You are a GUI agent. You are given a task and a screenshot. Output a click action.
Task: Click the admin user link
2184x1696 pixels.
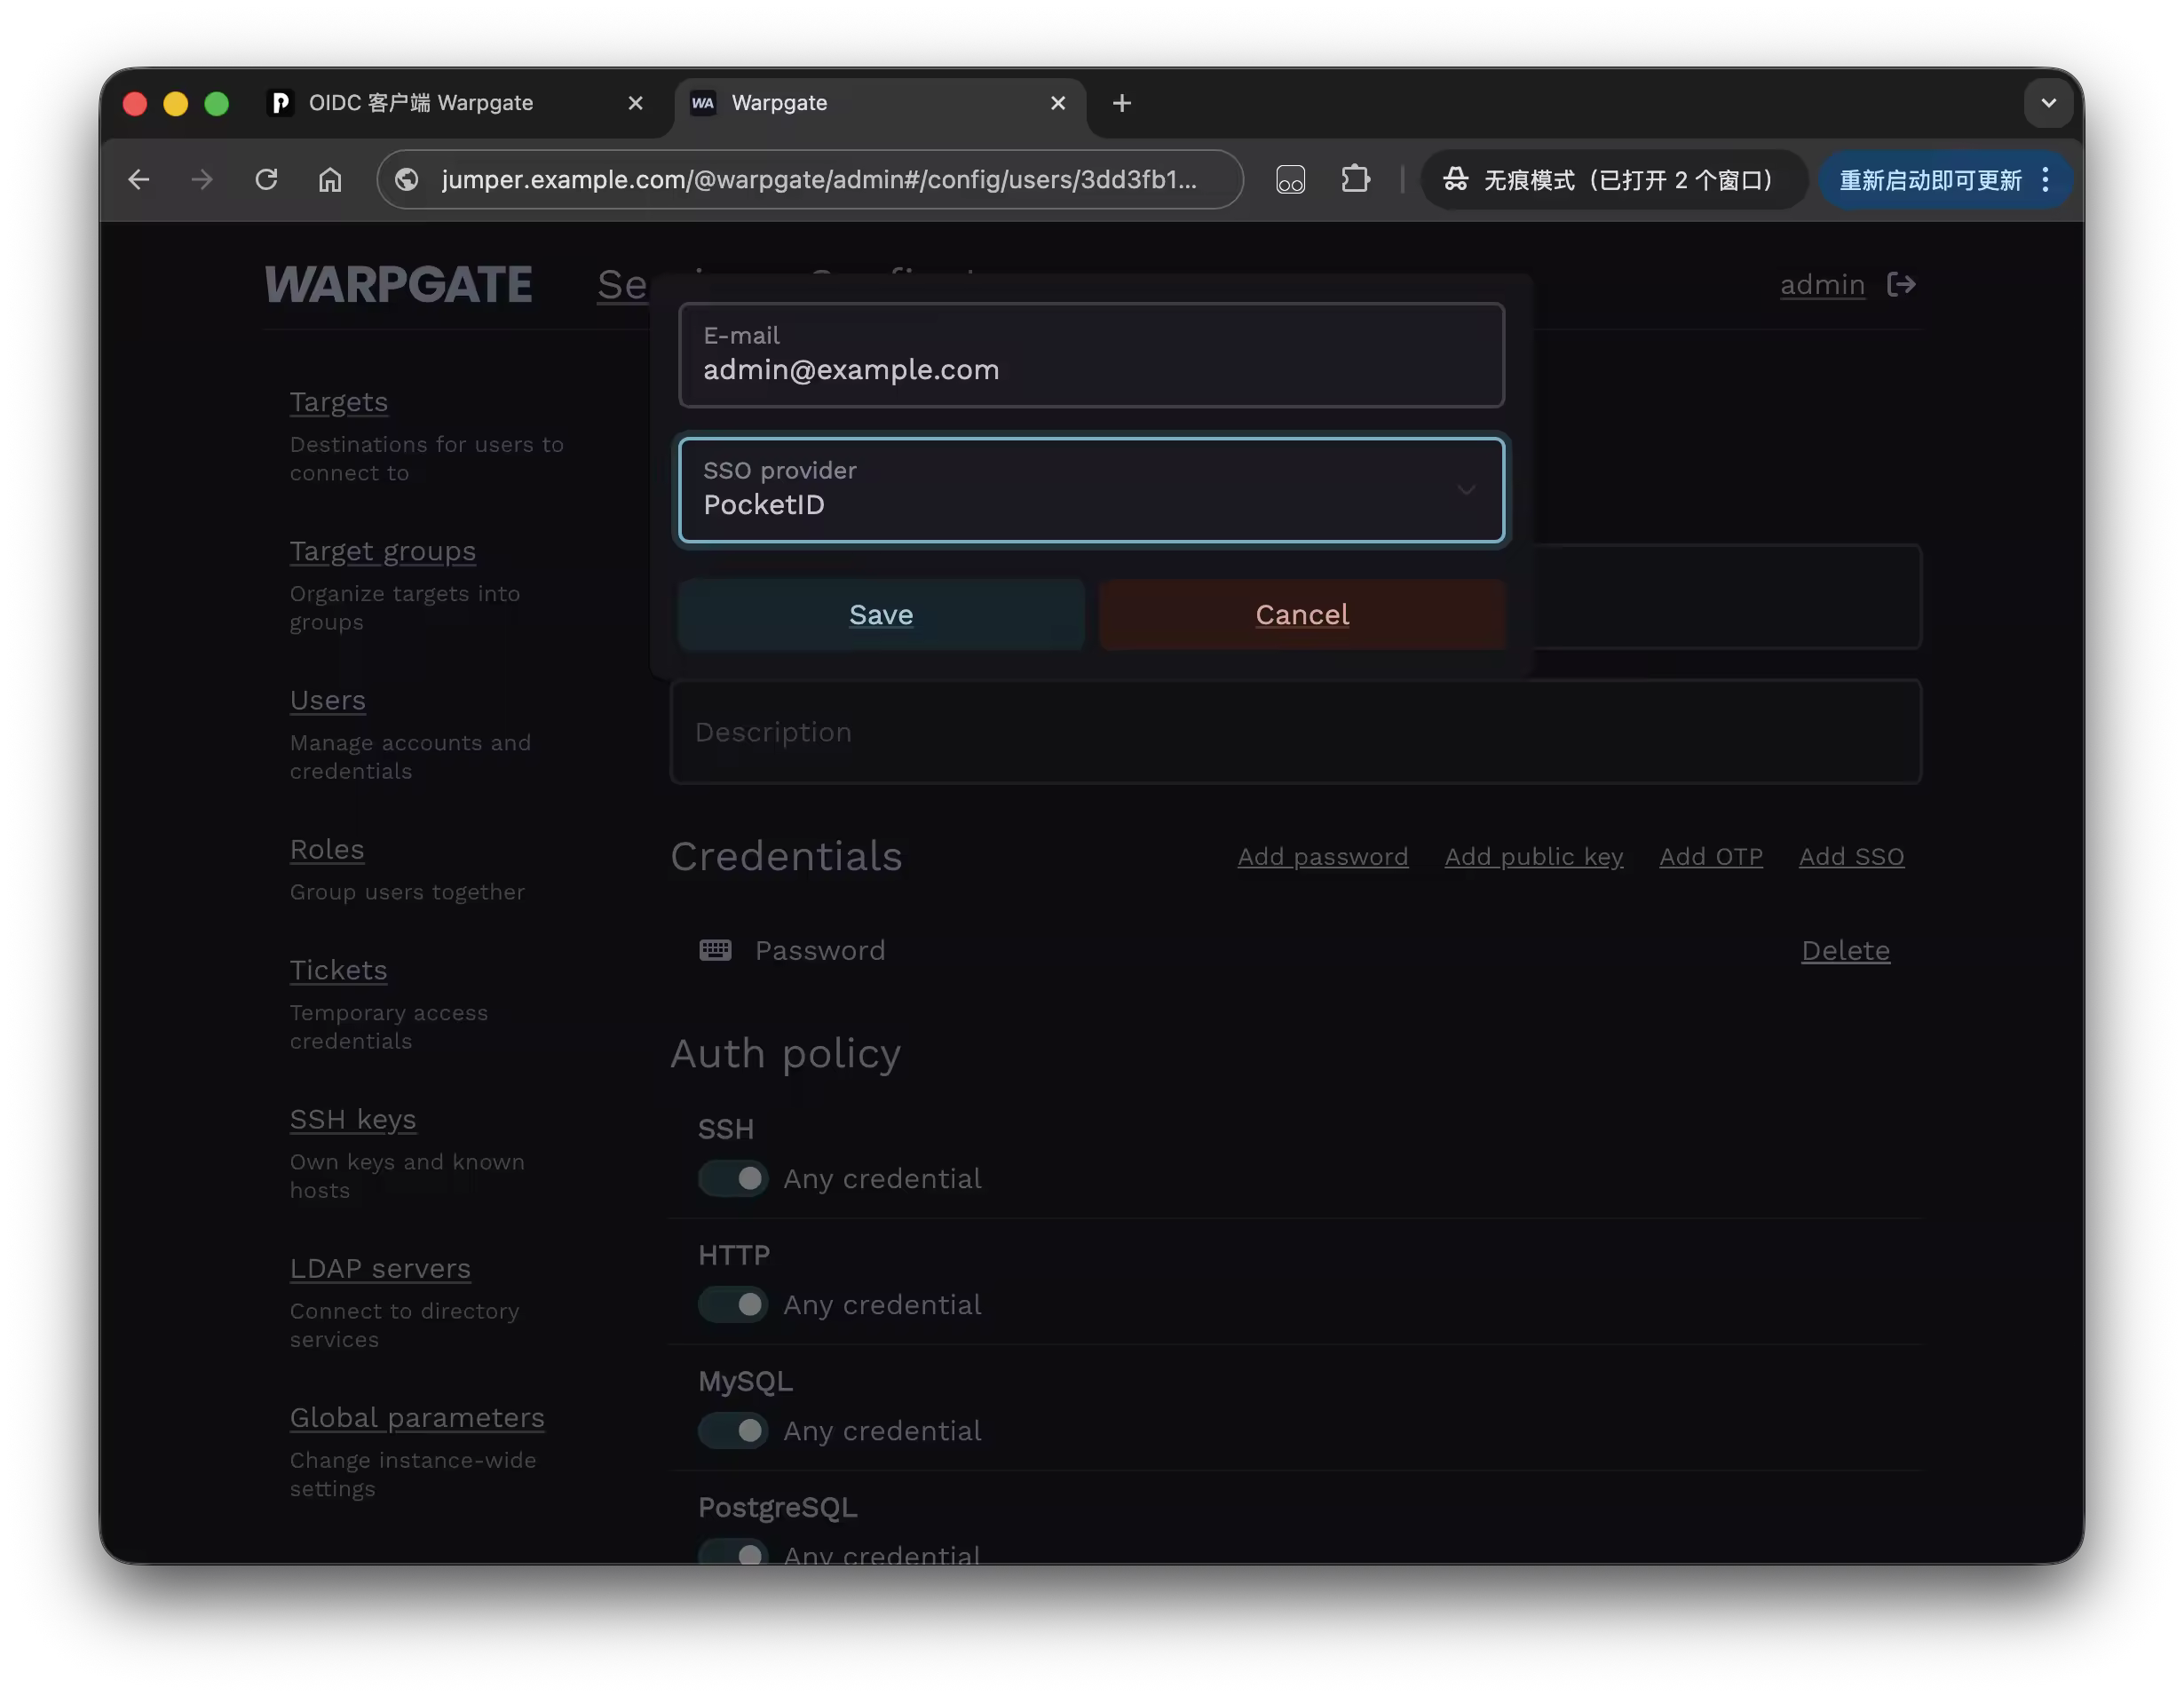[x=1822, y=285]
